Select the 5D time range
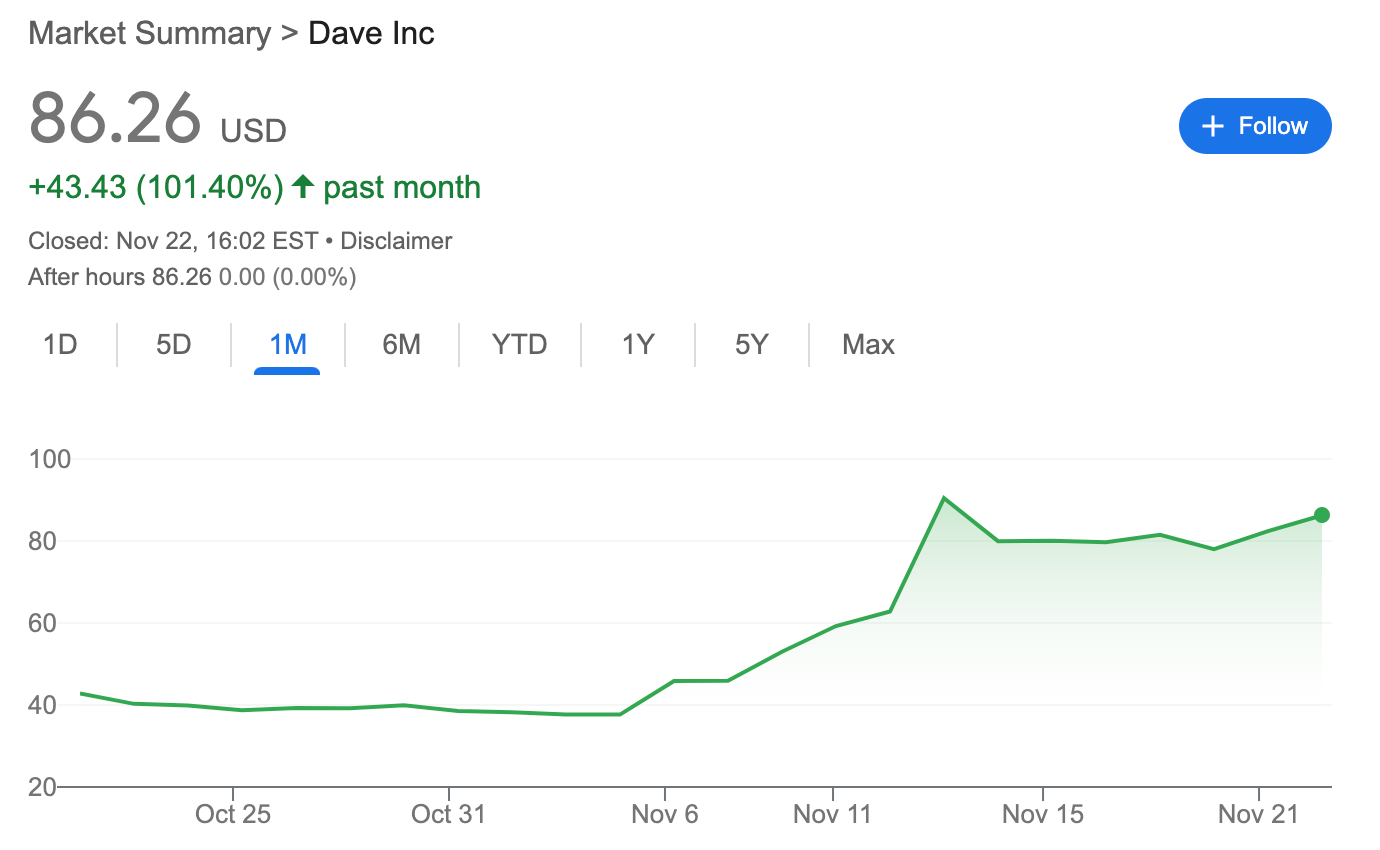Viewport: 1380px width, 850px height. 173,345
